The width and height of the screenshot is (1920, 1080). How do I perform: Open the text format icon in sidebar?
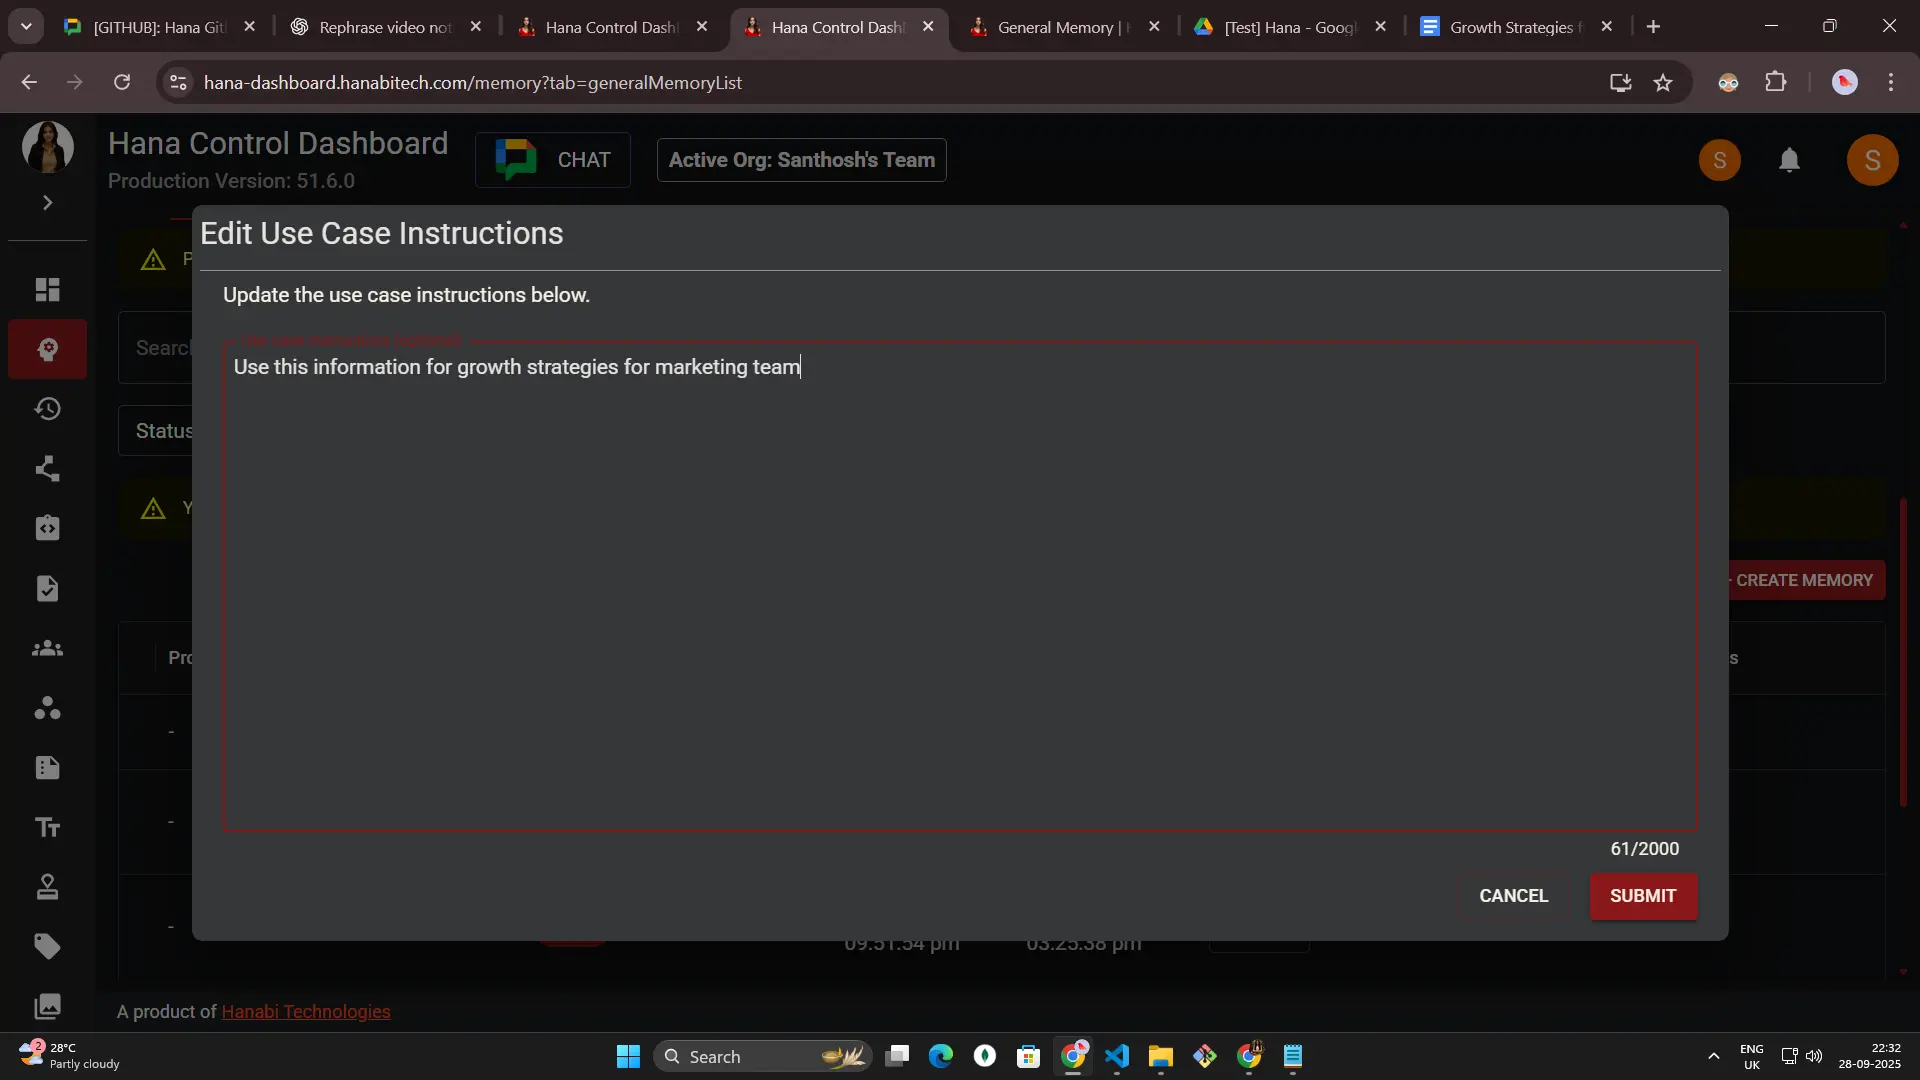tap(47, 827)
